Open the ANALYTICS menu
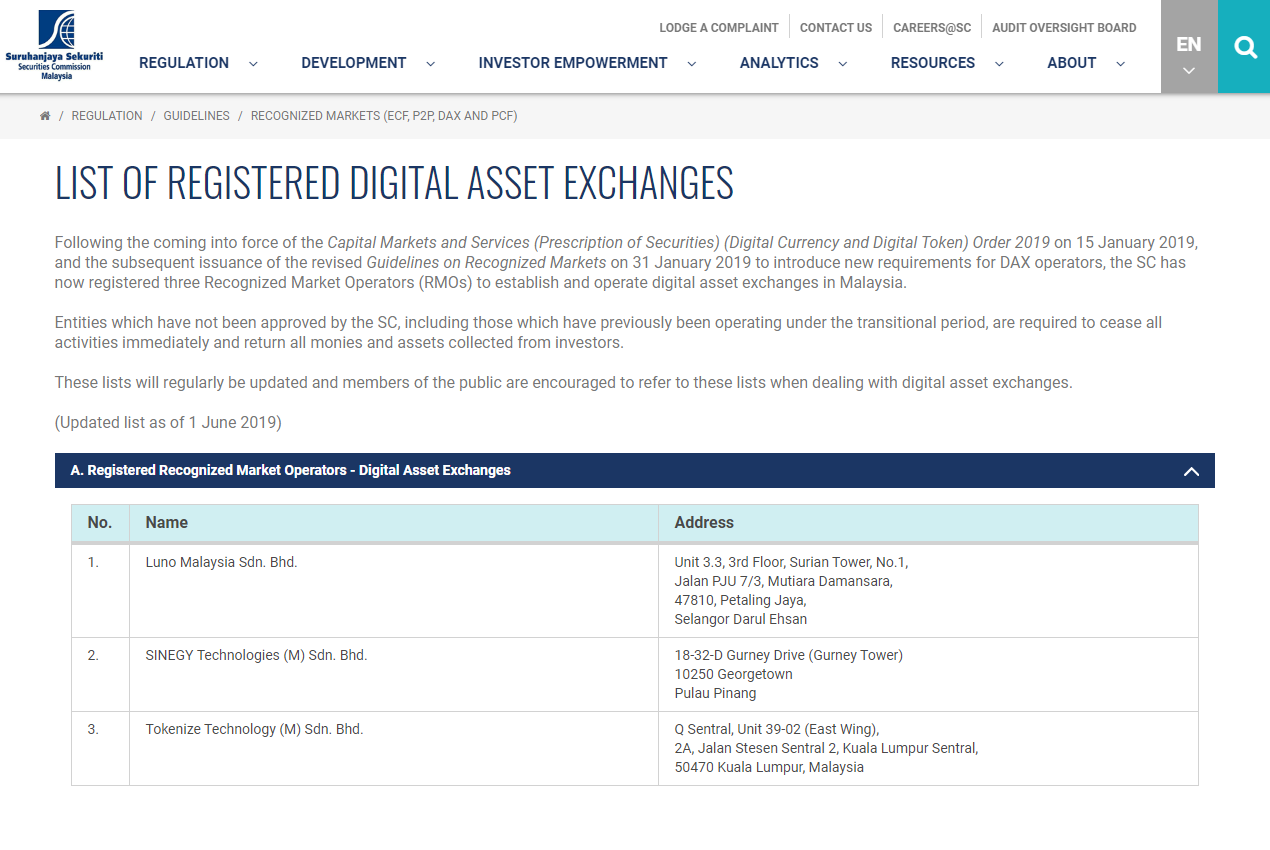 [x=779, y=63]
